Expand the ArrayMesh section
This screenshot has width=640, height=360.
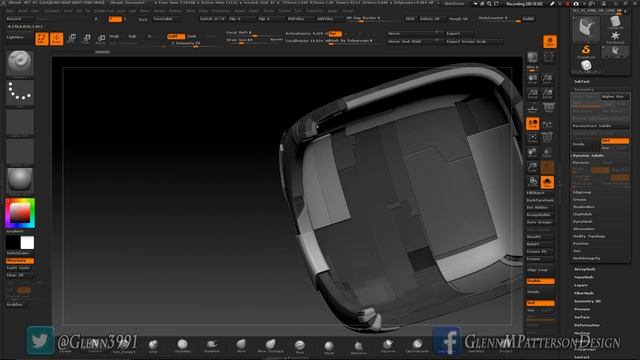[584, 269]
